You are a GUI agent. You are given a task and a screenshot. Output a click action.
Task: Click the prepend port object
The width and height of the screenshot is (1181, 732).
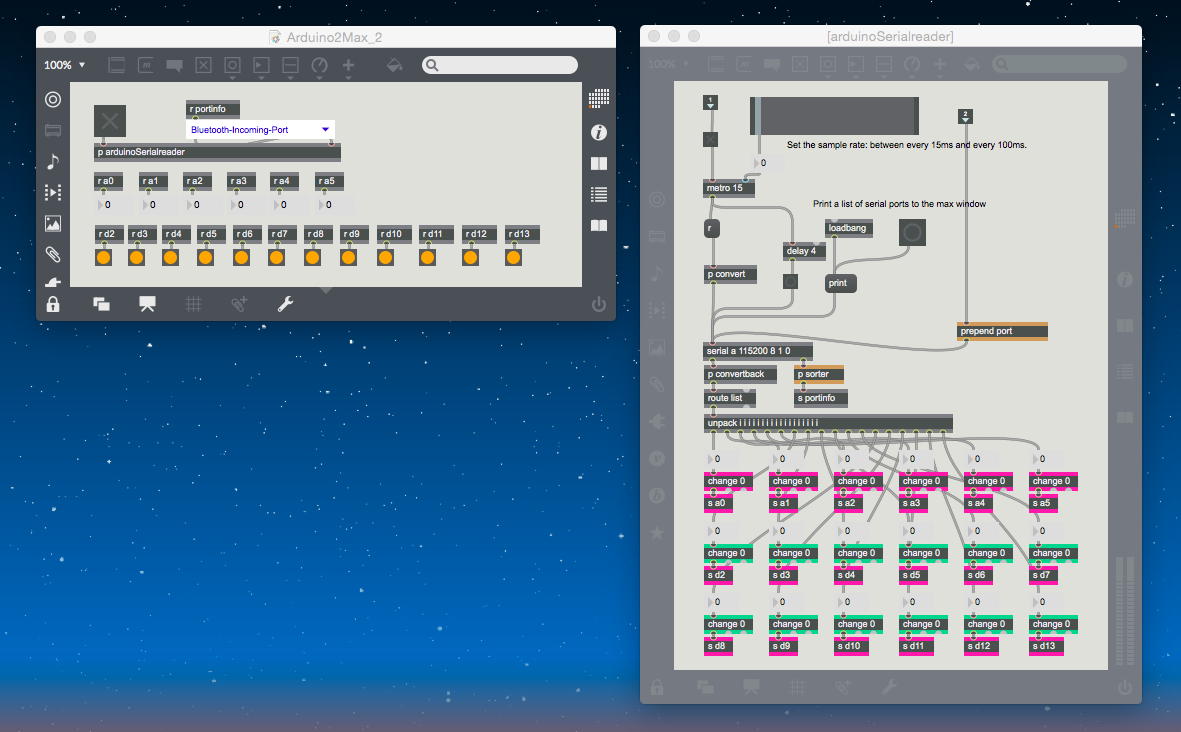[1002, 331]
